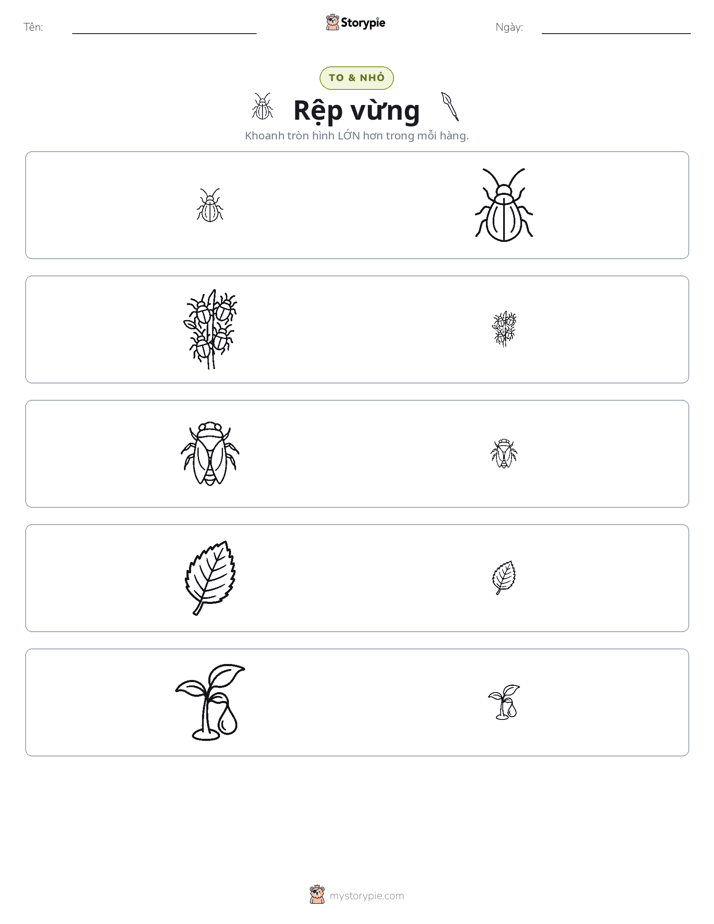Click the small leaf drawing
The image size is (714, 924).
pyautogui.click(x=504, y=578)
